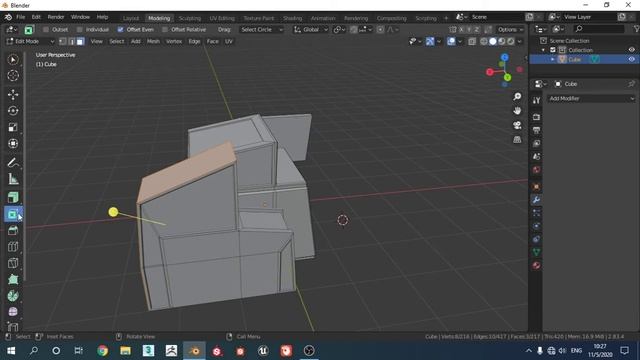Select the Select Box tool
Viewport: 640px width, 360px height.
point(13,60)
